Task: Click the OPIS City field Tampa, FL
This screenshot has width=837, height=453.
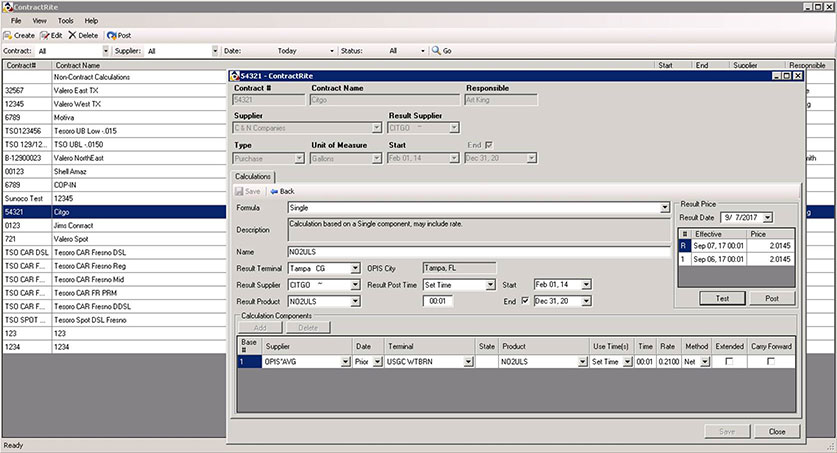Action: [x=459, y=268]
